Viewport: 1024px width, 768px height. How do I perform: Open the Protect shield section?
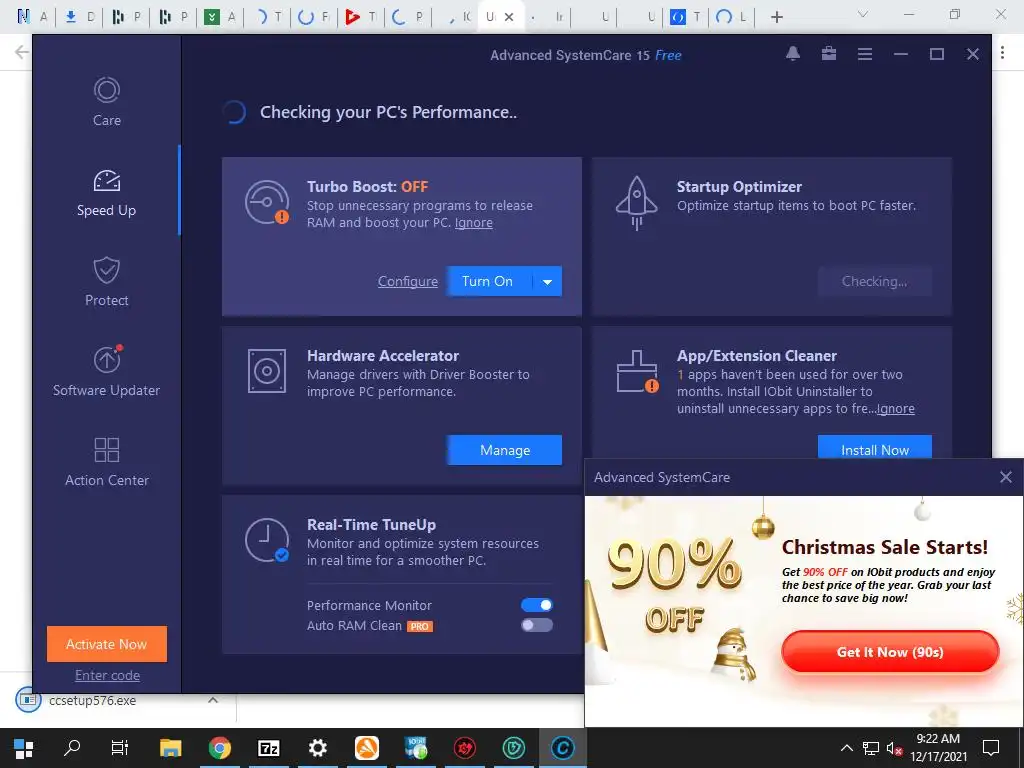coord(106,282)
